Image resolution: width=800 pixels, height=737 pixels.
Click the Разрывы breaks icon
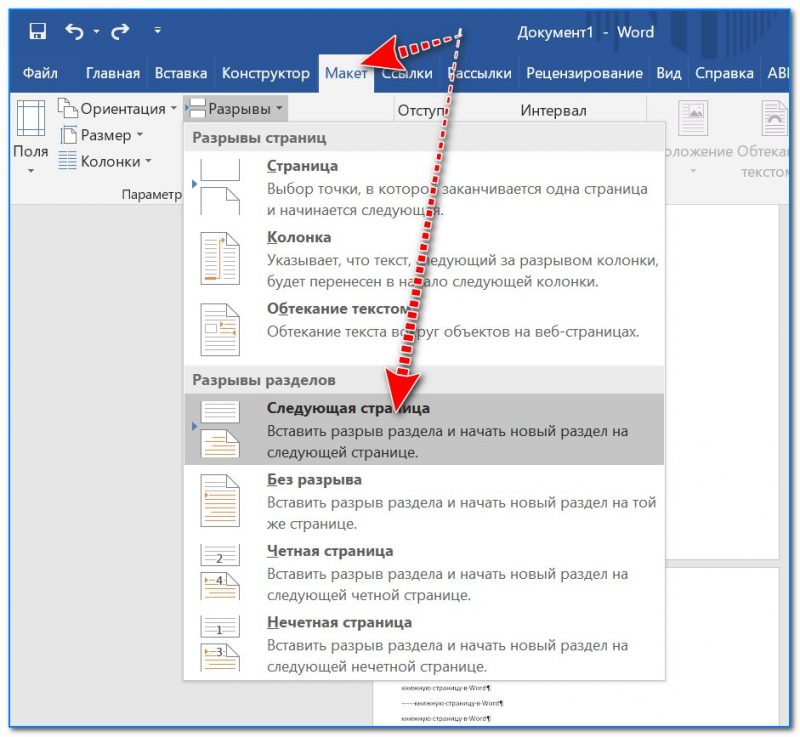pyautogui.click(x=197, y=108)
